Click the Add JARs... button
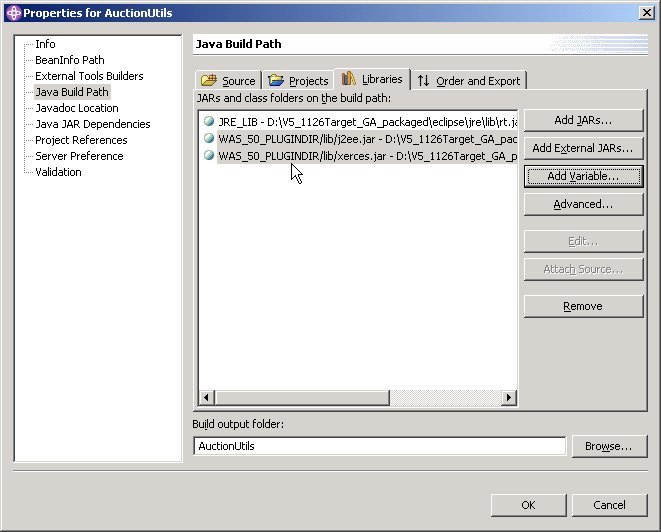This screenshot has height=532, width=661. point(583,120)
